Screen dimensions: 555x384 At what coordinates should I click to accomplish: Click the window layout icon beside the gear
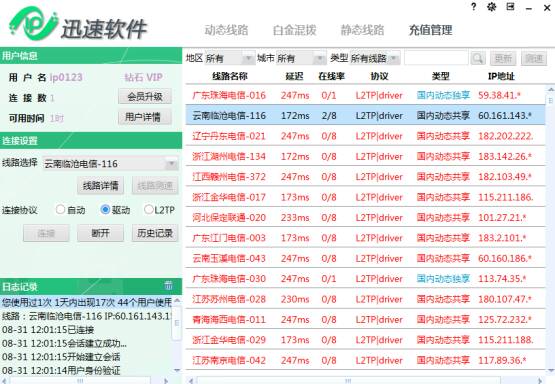coord(510,7)
